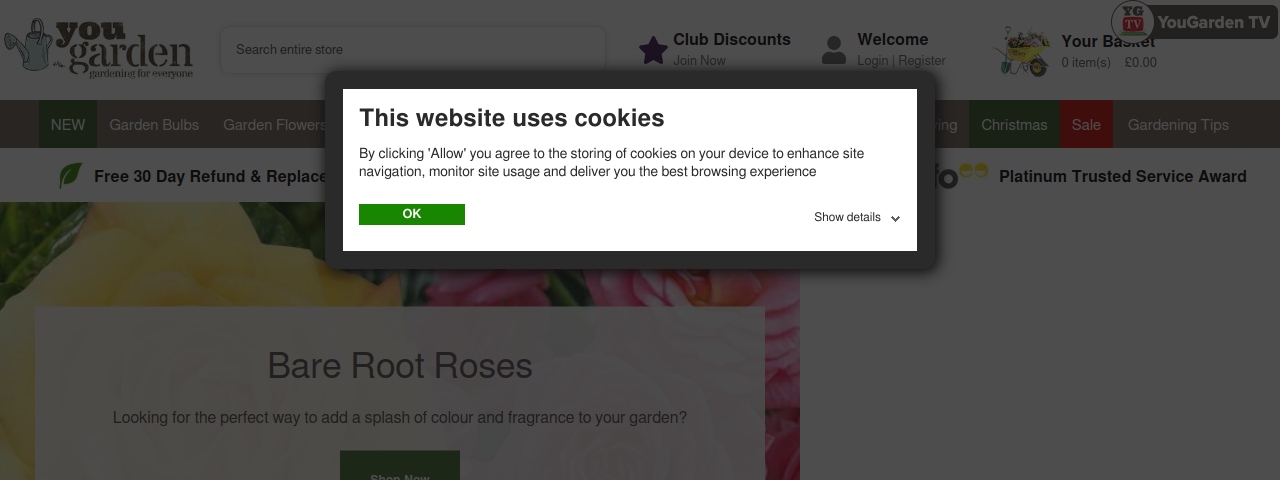This screenshot has width=1280, height=480.
Task: Show details of cookie usage
Action: click(x=847, y=217)
